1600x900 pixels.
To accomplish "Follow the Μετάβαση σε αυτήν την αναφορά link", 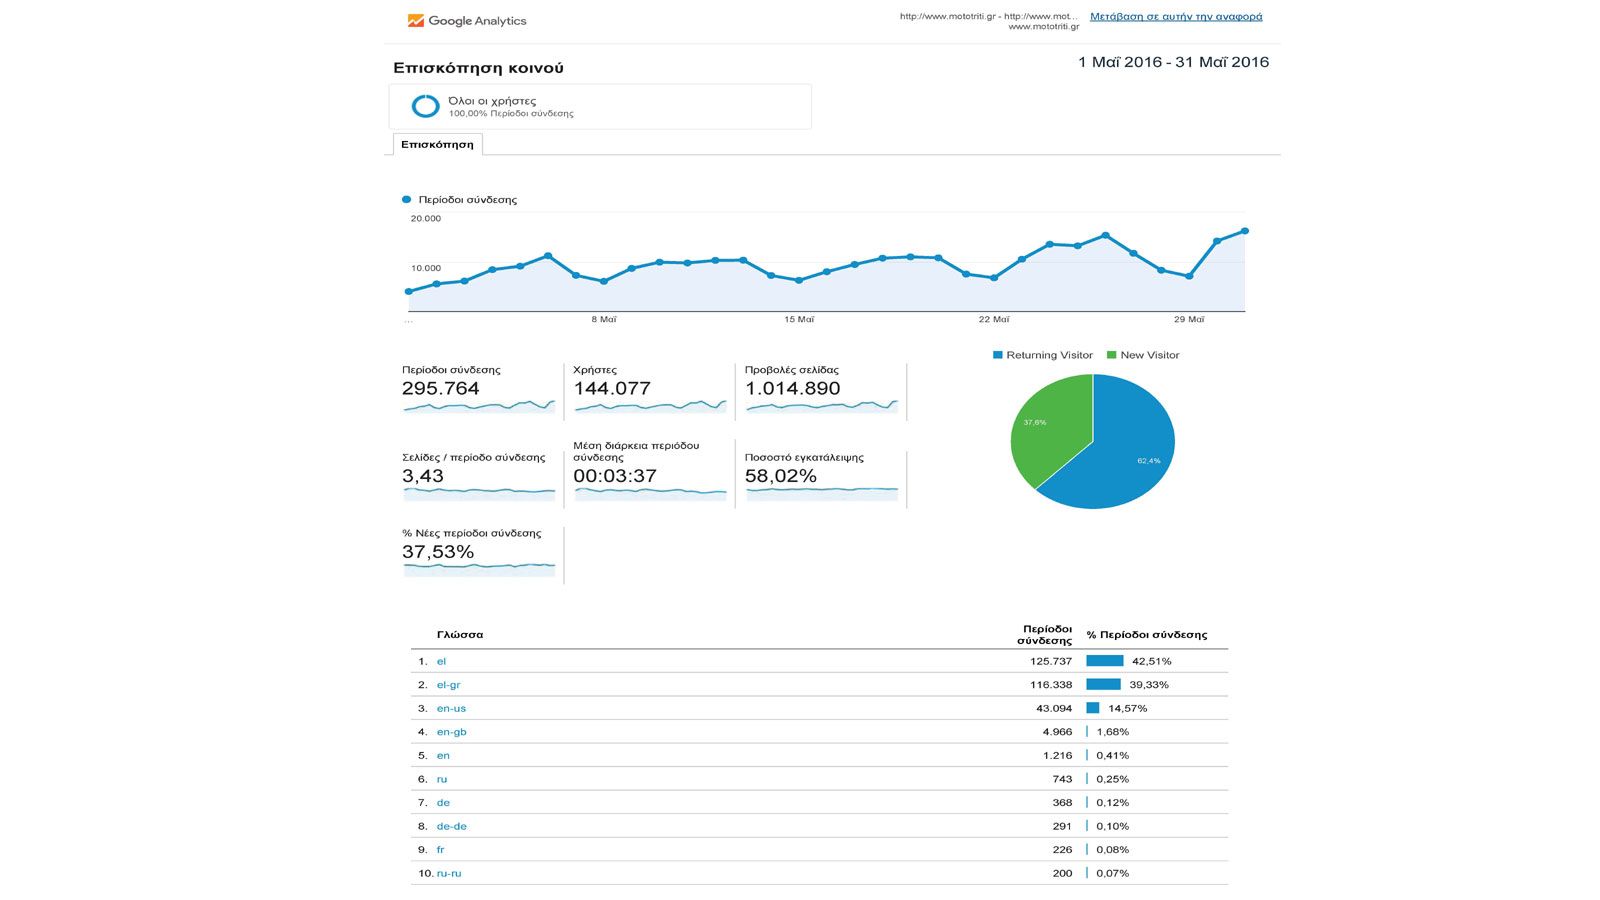I will (1175, 17).
